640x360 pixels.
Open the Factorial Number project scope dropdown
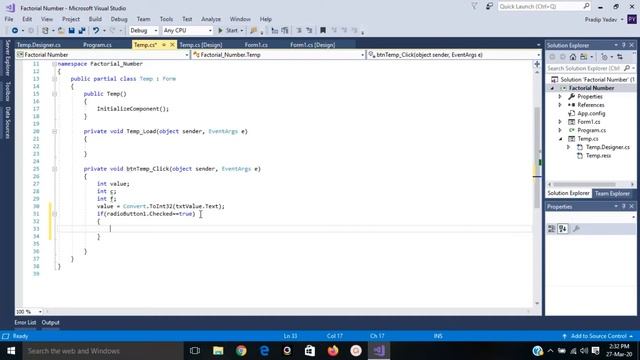tap(103, 55)
